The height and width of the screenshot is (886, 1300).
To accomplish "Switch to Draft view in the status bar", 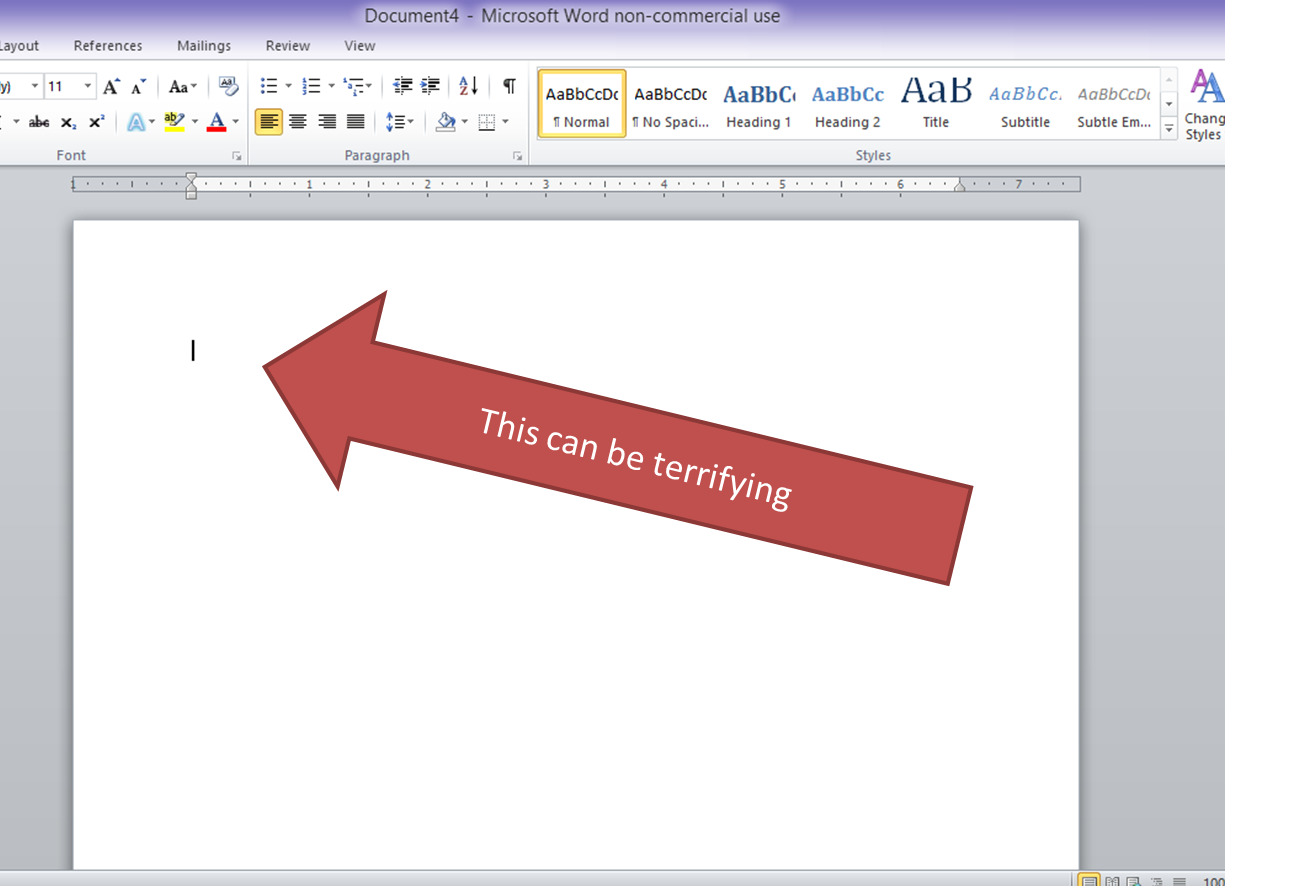I will pos(1179,881).
